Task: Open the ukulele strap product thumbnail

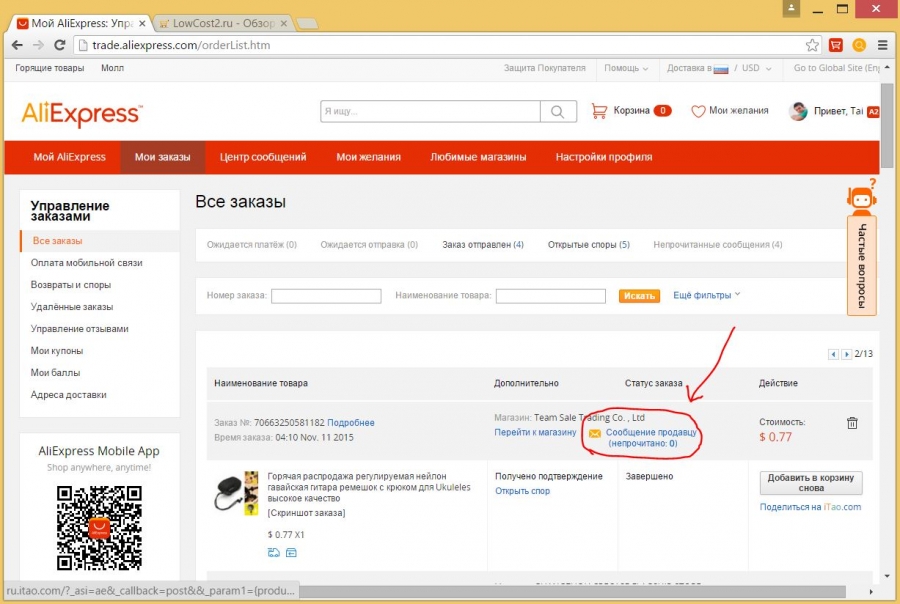Action: pyautogui.click(x=237, y=492)
